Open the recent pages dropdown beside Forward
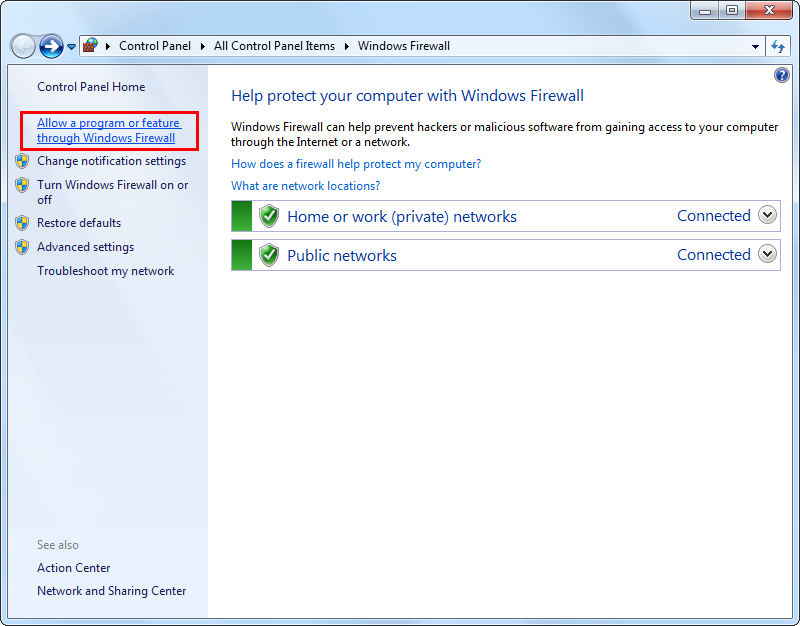 click(x=71, y=47)
